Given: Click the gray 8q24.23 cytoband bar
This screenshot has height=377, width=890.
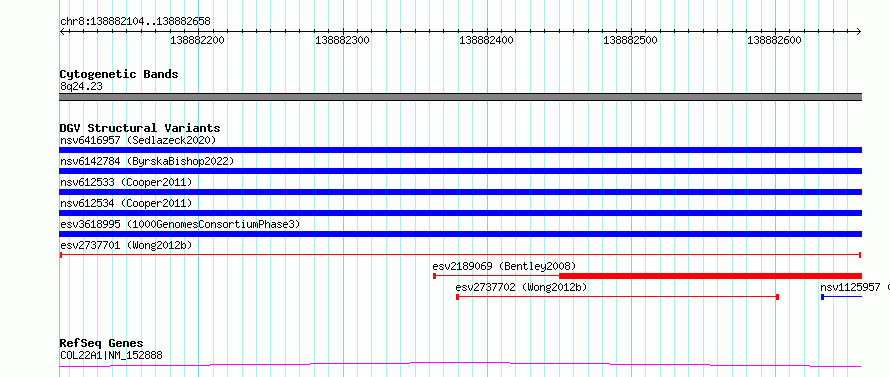Looking at the screenshot, I should (x=460, y=97).
